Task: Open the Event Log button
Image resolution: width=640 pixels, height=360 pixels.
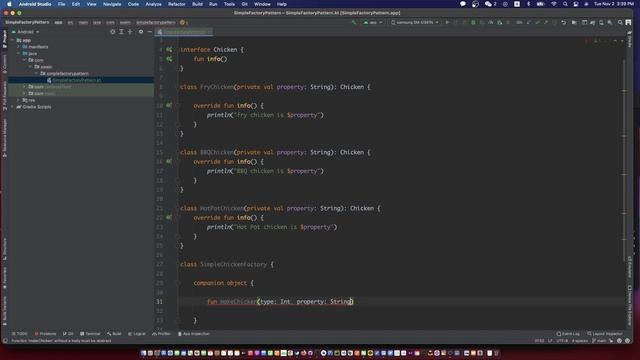Action: 568,334
